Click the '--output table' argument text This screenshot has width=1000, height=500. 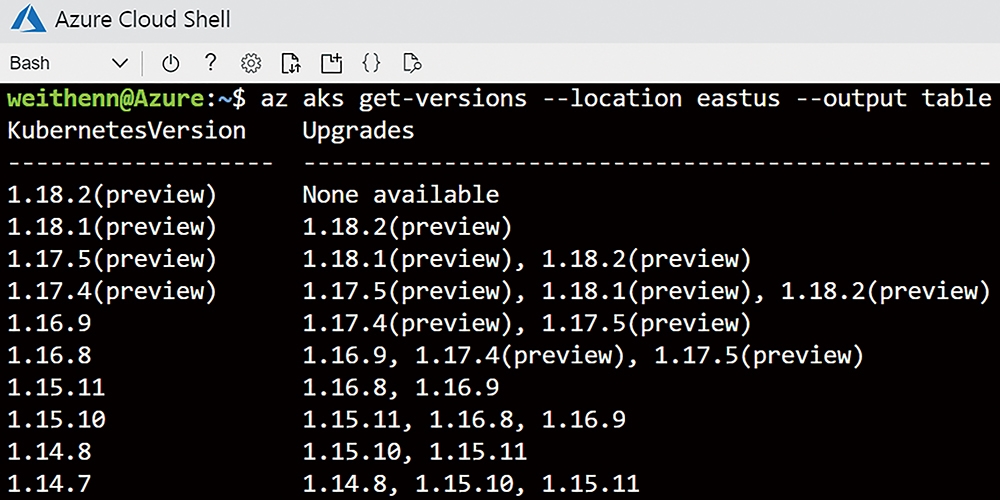point(893,99)
